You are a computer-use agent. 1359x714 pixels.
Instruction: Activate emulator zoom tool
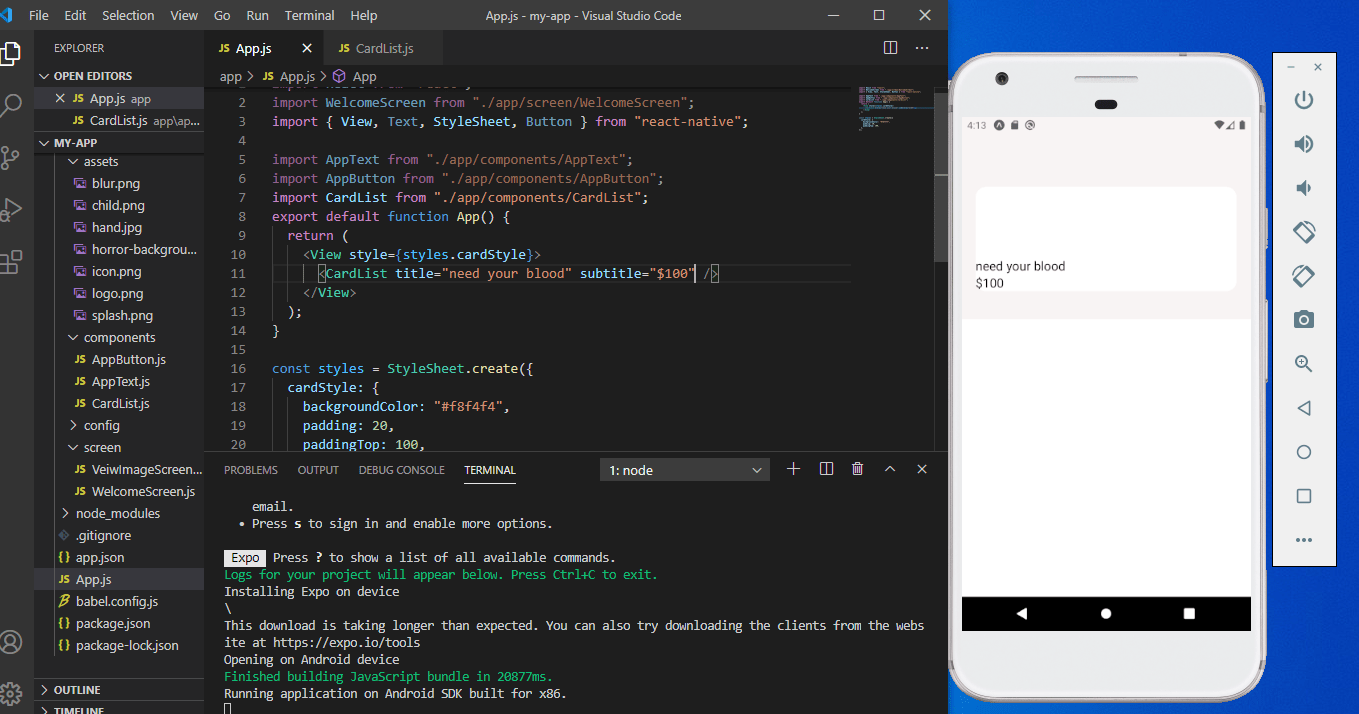point(1303,364)
